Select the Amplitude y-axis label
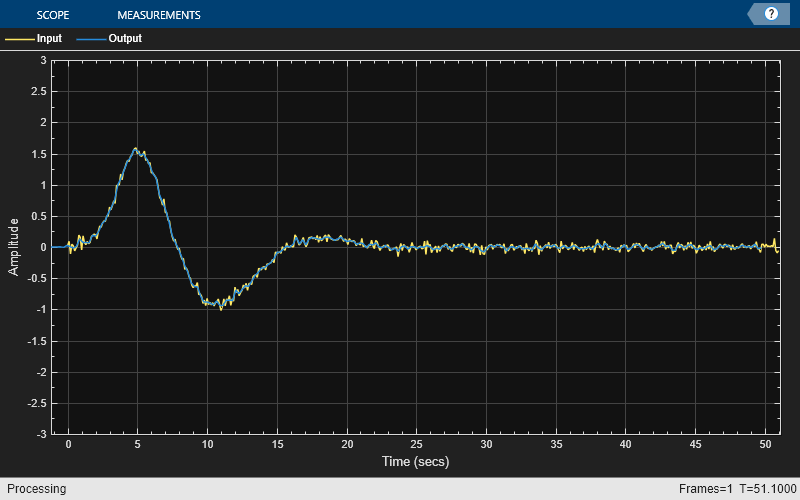The image size is (800, 500). [x=13, y=247]
